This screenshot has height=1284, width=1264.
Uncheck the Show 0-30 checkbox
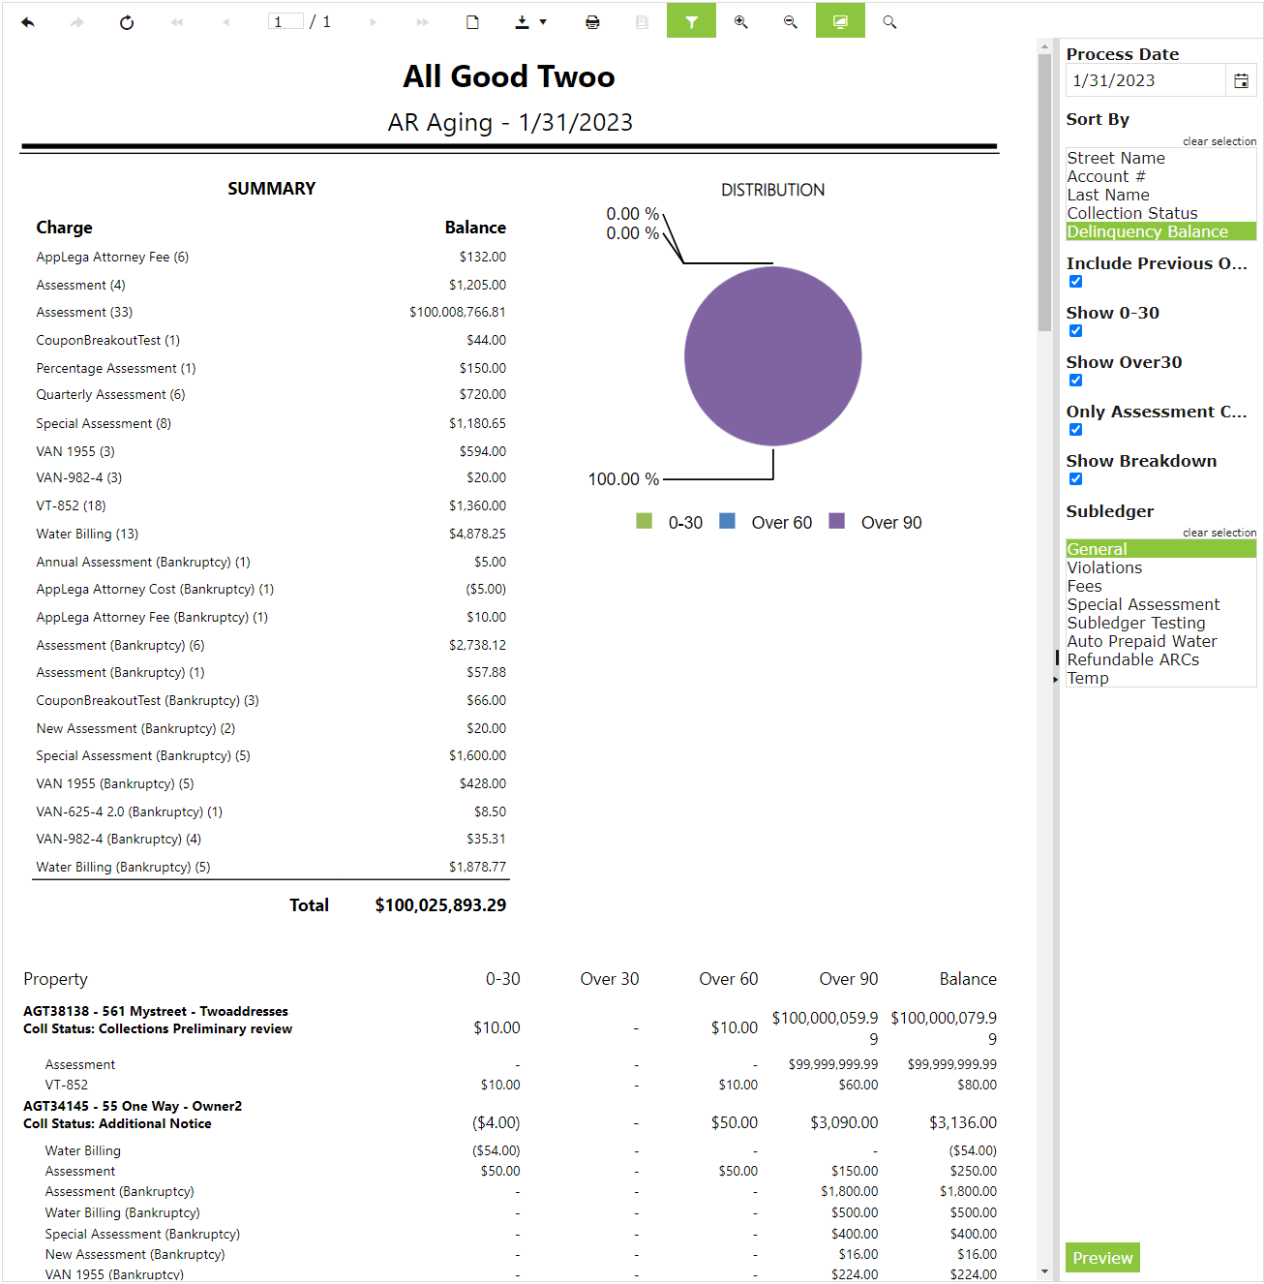pos(1076,331)
